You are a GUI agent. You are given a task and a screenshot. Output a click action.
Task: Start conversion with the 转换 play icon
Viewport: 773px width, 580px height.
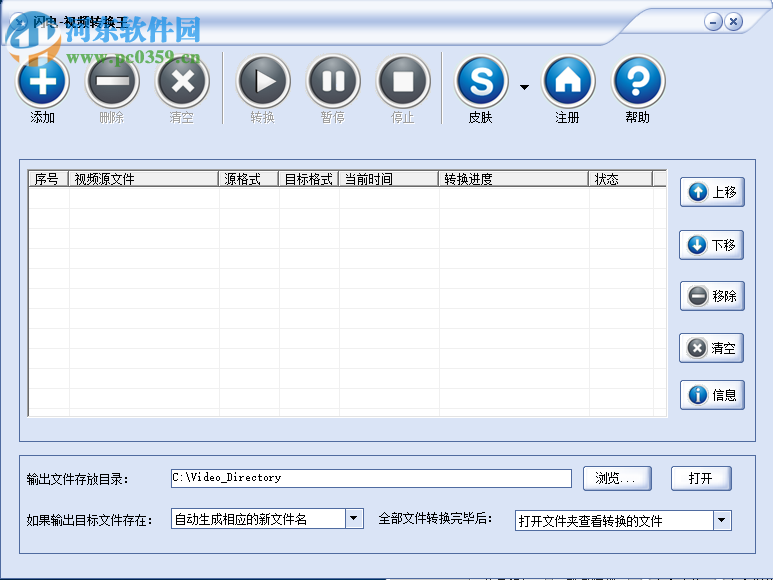point(263,81)
